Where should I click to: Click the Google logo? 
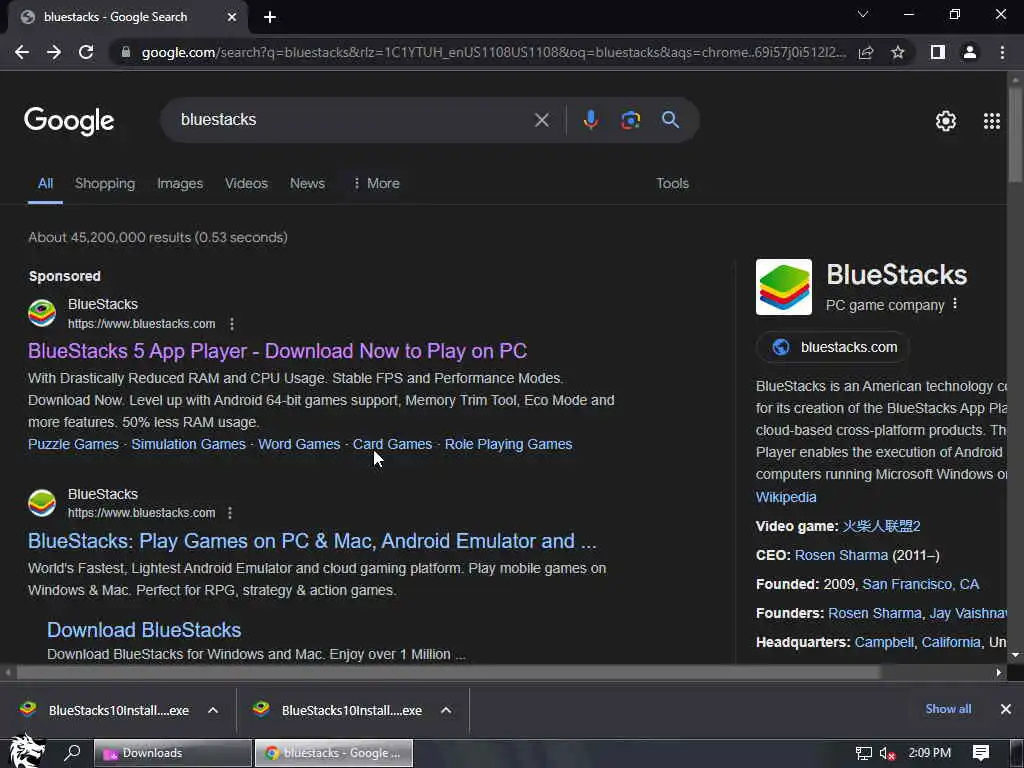69,121
